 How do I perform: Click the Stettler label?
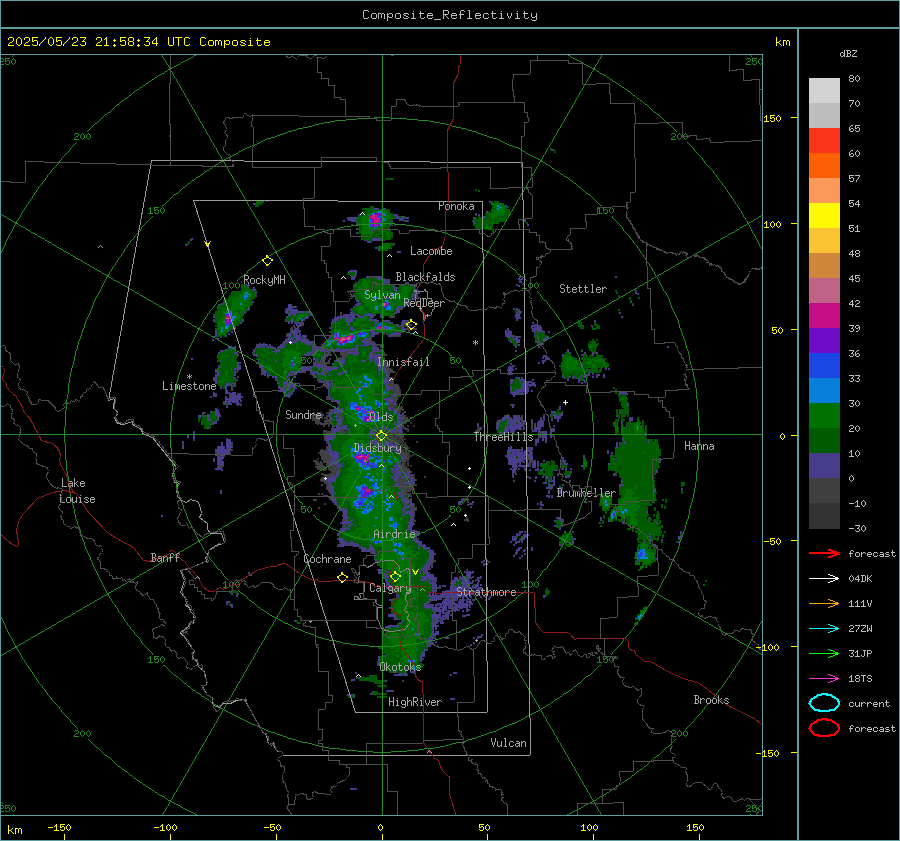583,289
